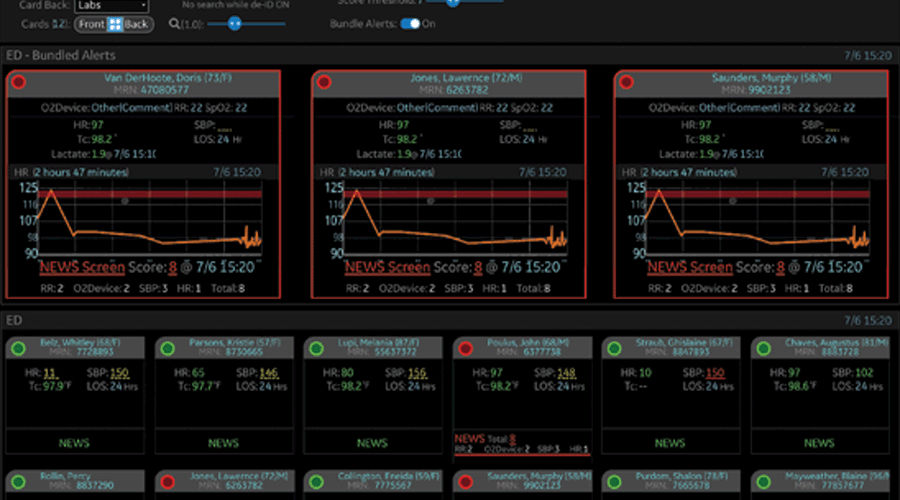Click SBP 148 value on Poulus card
Image resolution: width=900 pixels, height=500 pixels.
tap(567, 373)
